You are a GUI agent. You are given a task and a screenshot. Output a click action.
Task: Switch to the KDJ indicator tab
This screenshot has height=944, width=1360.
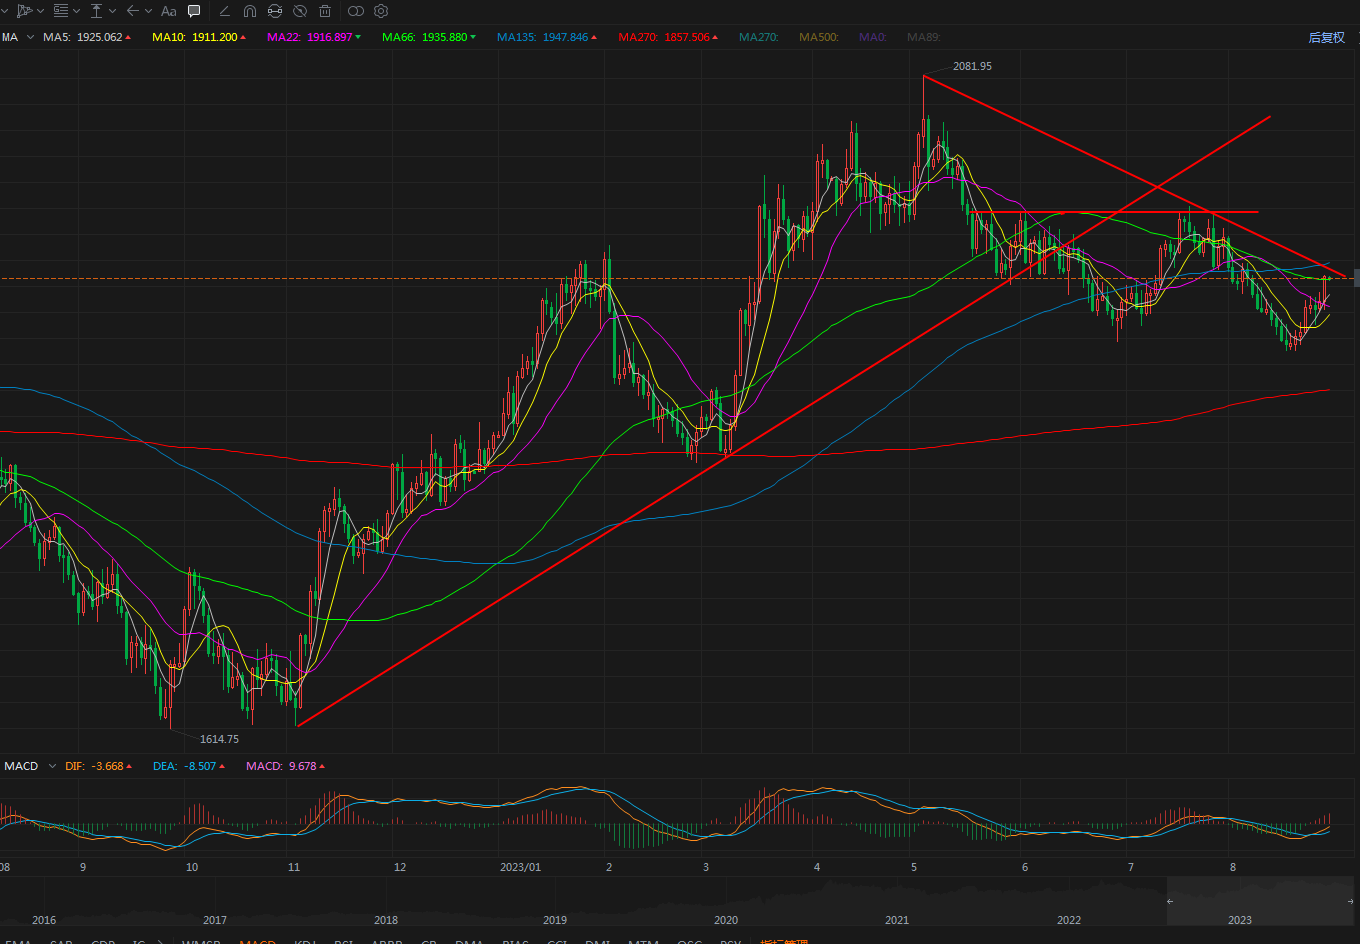[x=306, y=941]
